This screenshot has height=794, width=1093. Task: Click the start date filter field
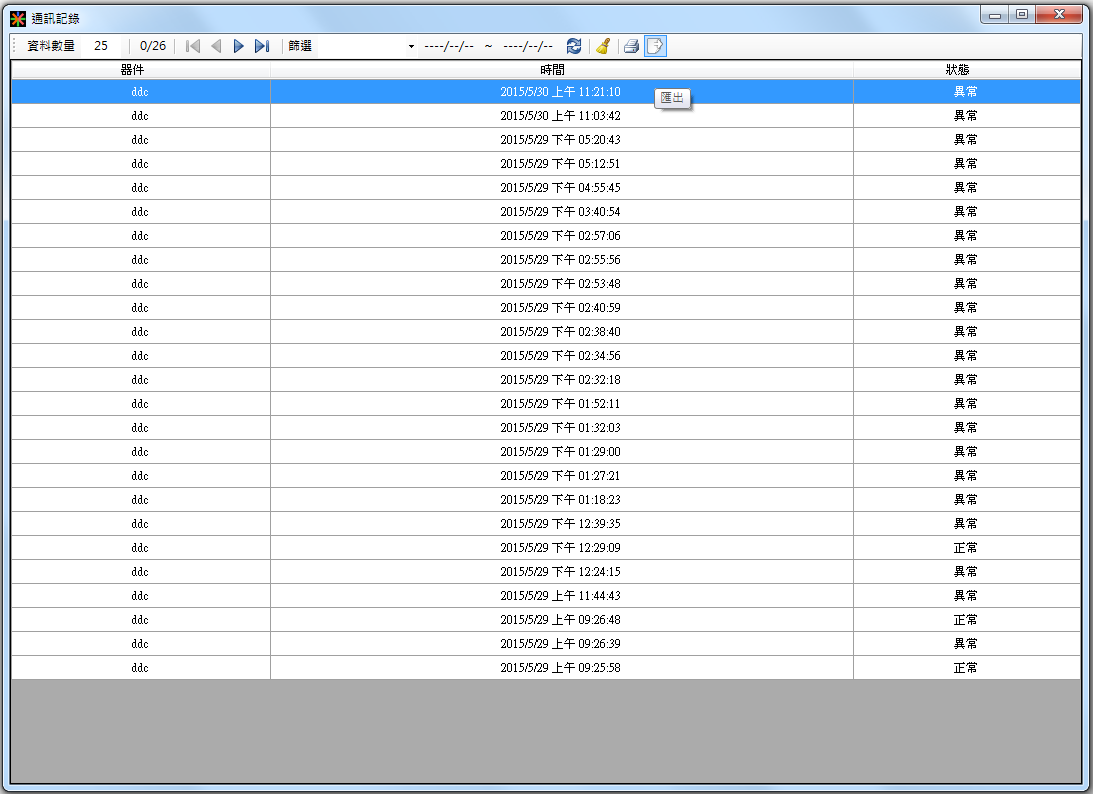[449, 46]
